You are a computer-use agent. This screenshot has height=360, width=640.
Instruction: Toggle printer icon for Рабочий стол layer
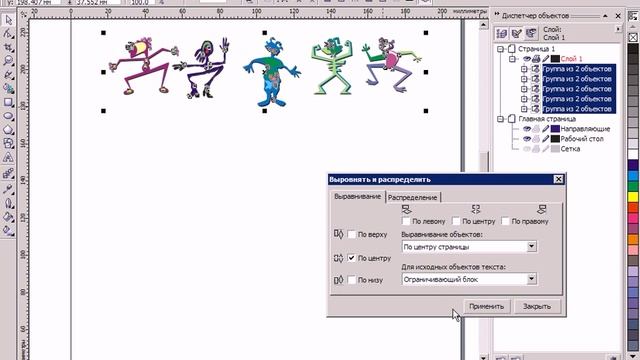(x=536, y=139)
